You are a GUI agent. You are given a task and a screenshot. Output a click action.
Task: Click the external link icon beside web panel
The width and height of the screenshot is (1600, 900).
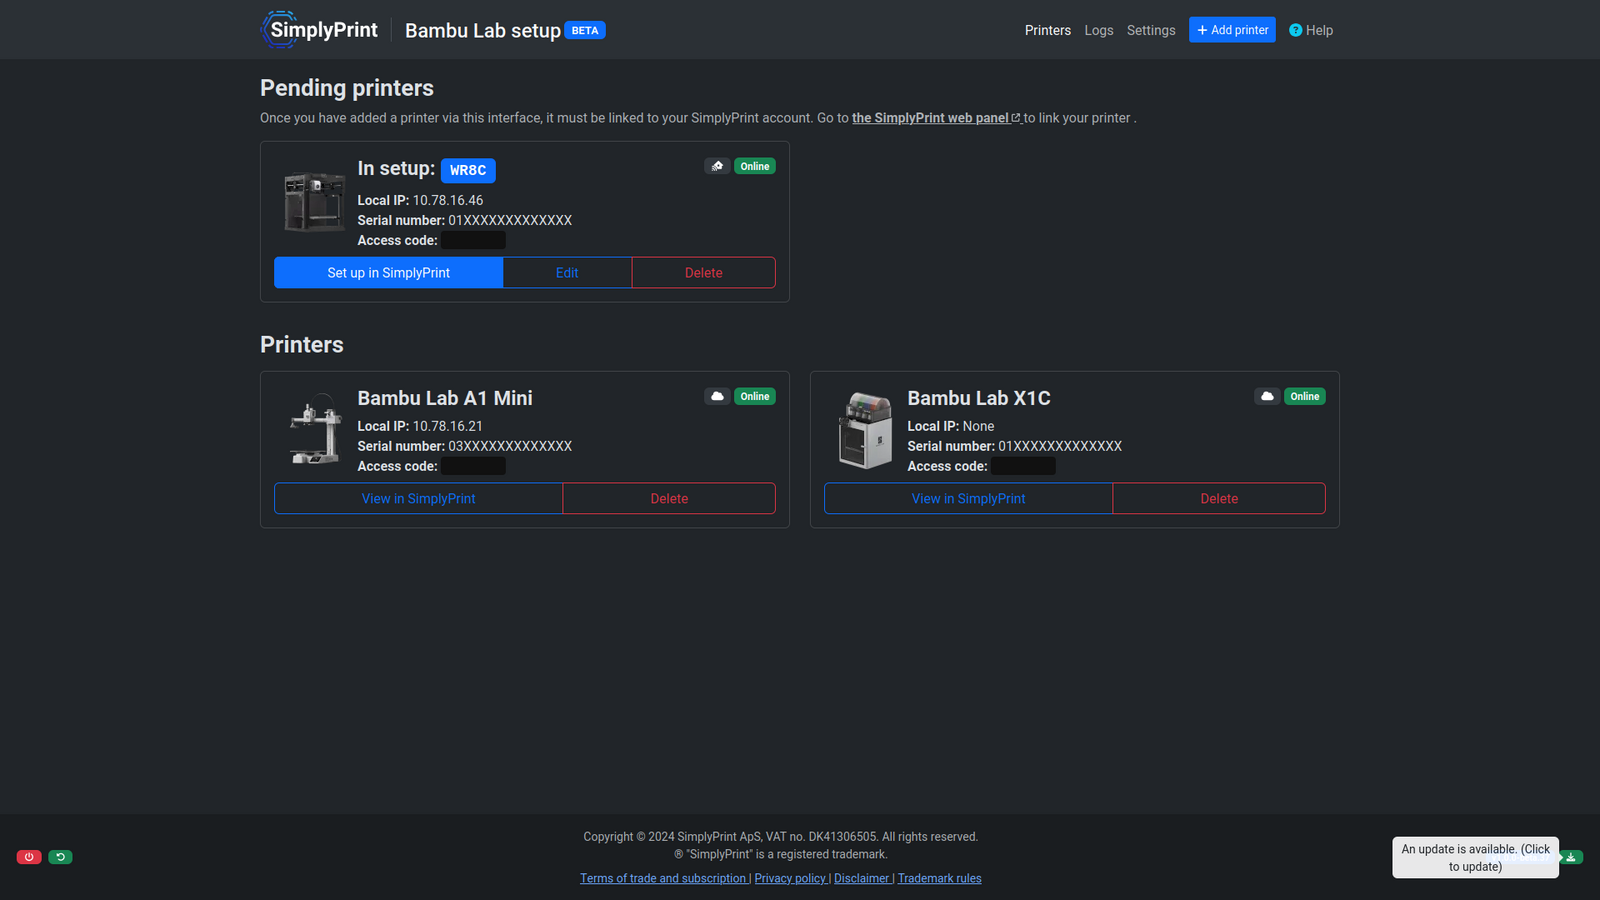click(x=1016, y=118)
